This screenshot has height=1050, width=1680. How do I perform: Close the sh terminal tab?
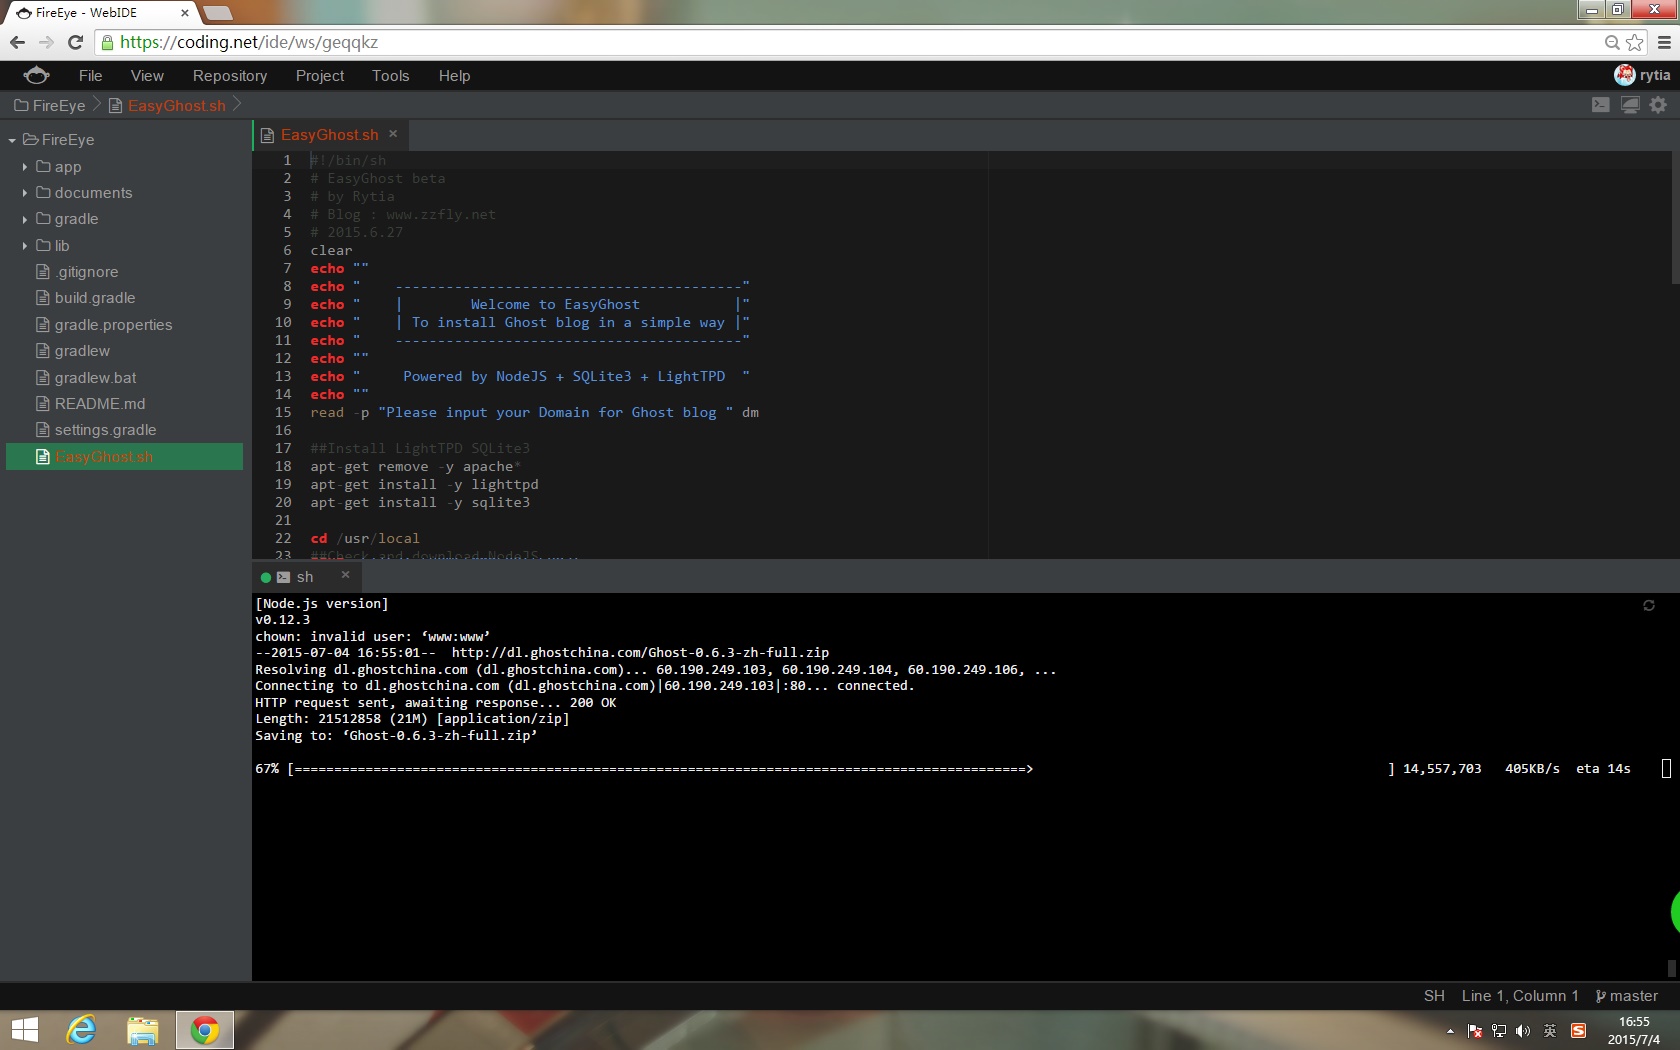point(345,575)
